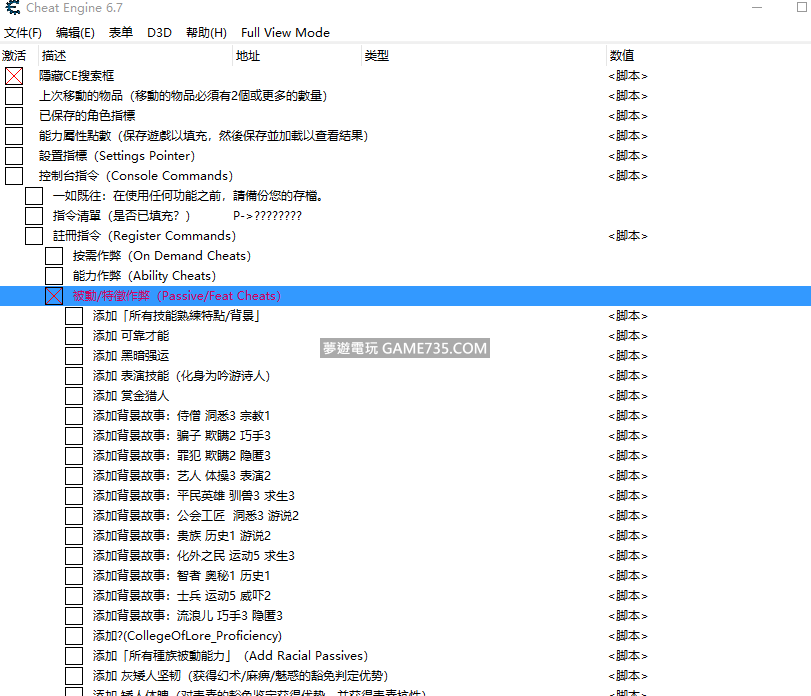Tick the Add Racial Passives checkbox

click(74, 656)
